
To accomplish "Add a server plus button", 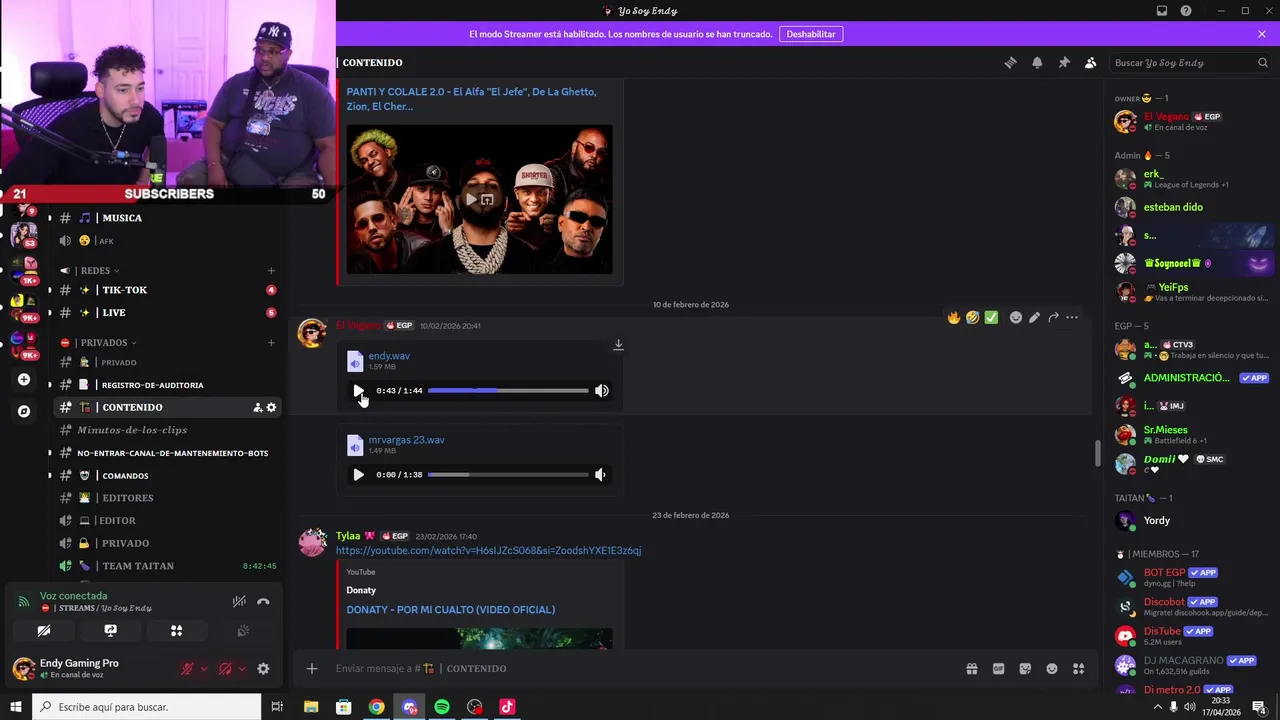I will 24,379.
